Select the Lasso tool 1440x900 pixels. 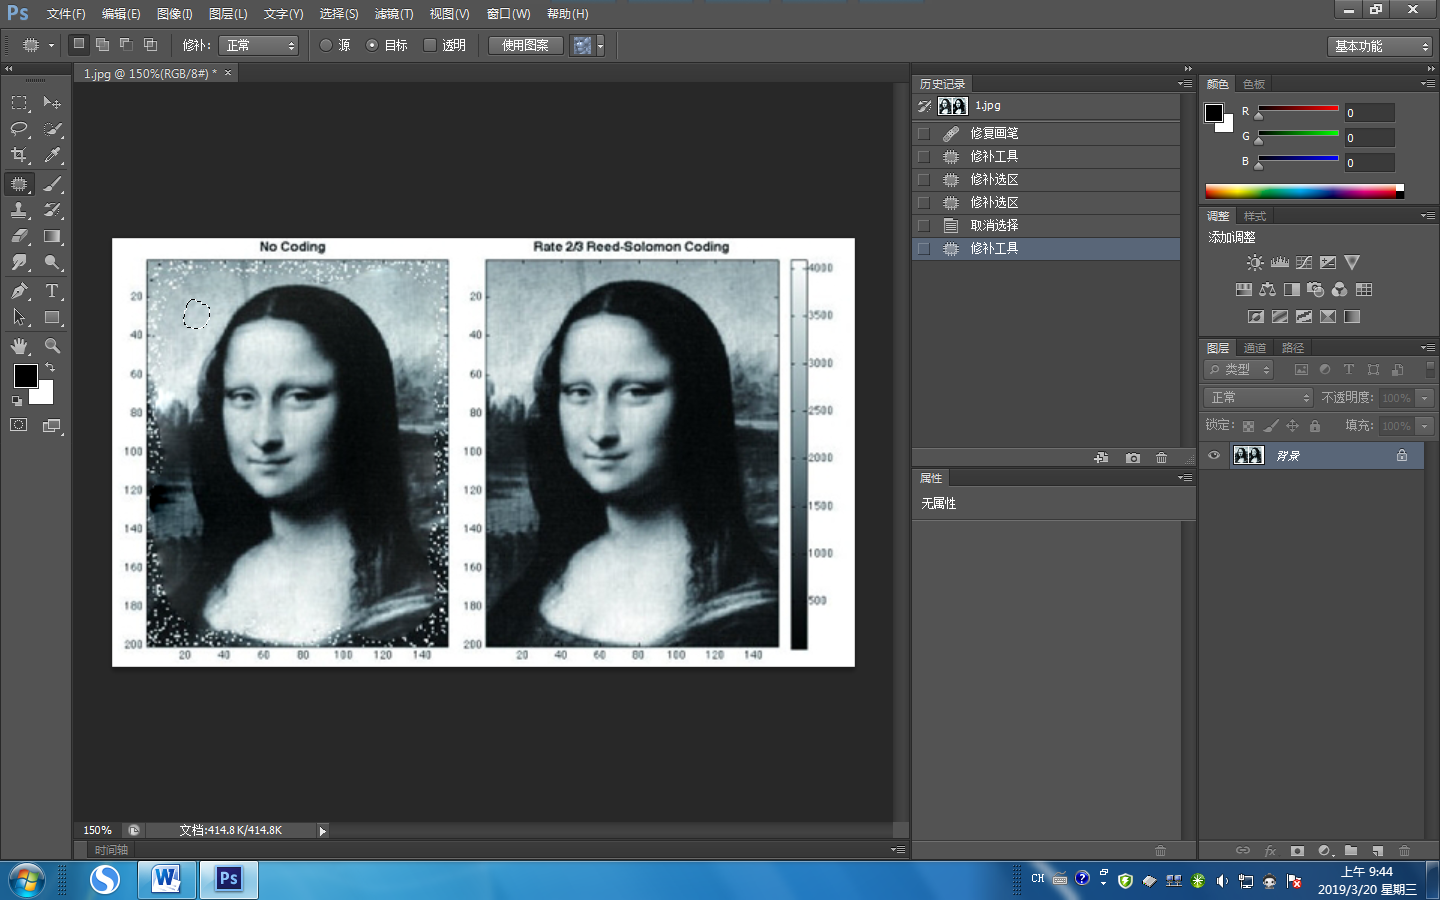click(19, 129)
